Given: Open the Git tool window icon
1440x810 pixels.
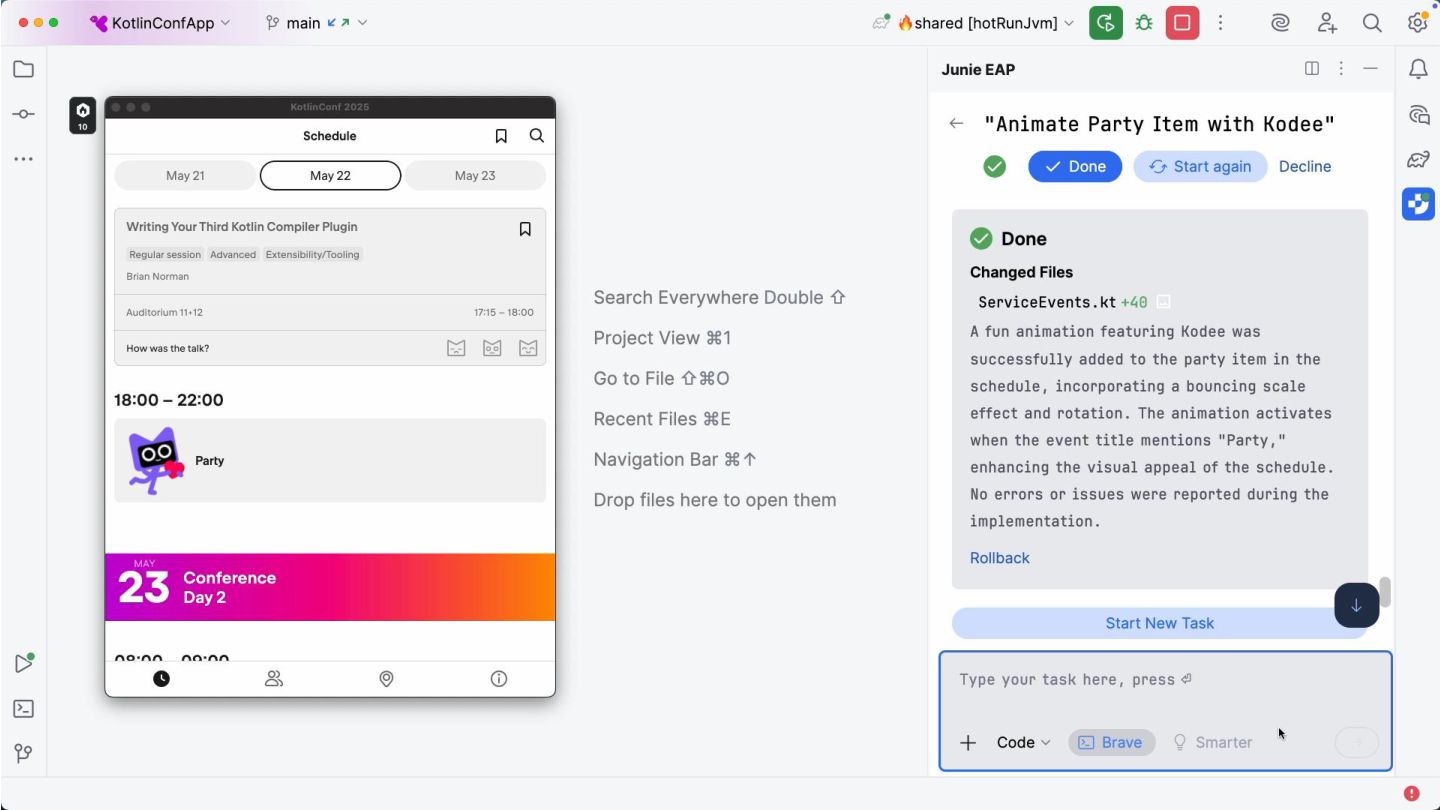Looking at the screenshot, I should click(x=23, y=754).
